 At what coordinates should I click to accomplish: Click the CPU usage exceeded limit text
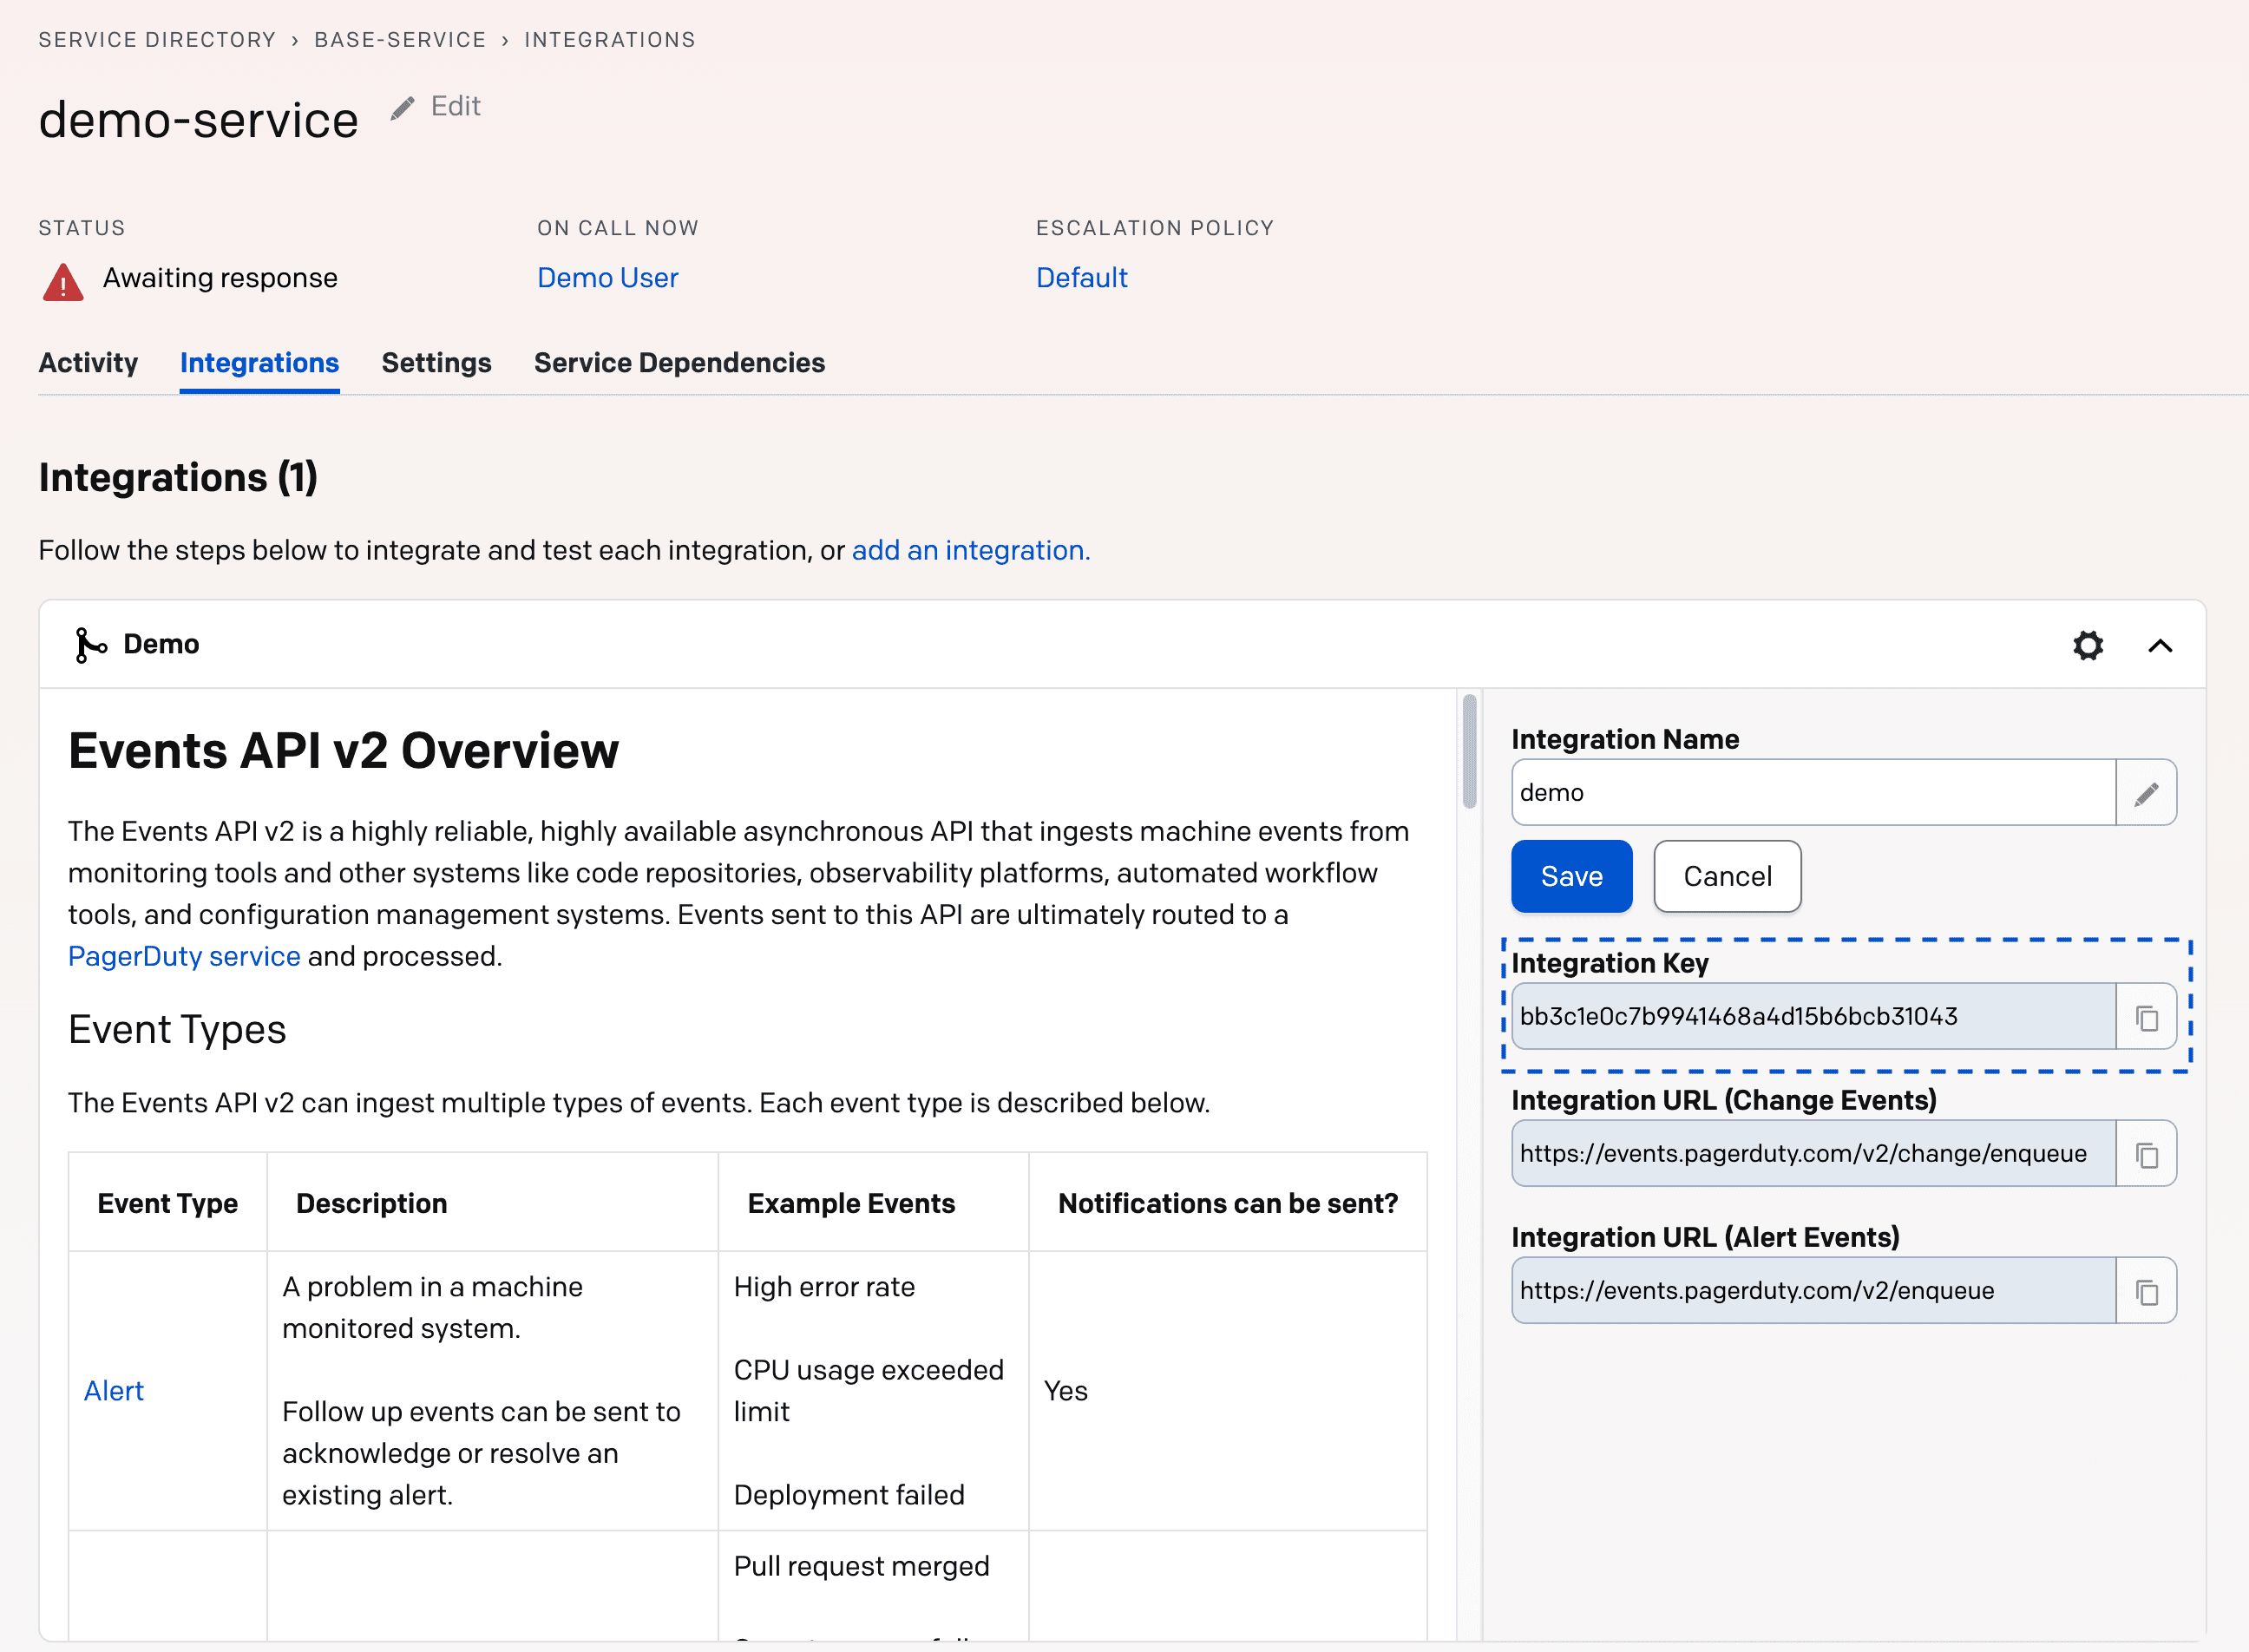pyautogui.click(x=868, y=1391)
